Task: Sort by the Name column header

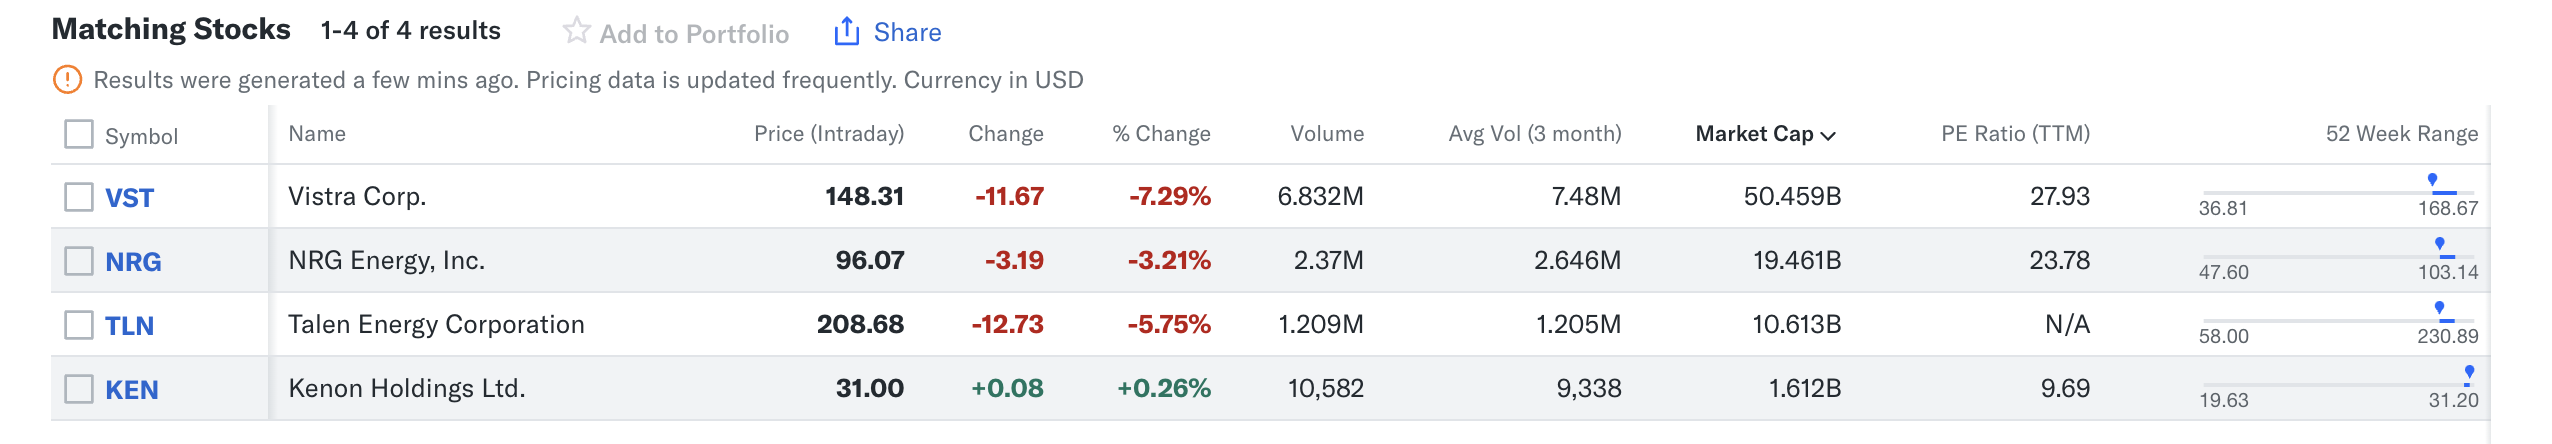Action: pyautogui.click(x=317, y=134)
